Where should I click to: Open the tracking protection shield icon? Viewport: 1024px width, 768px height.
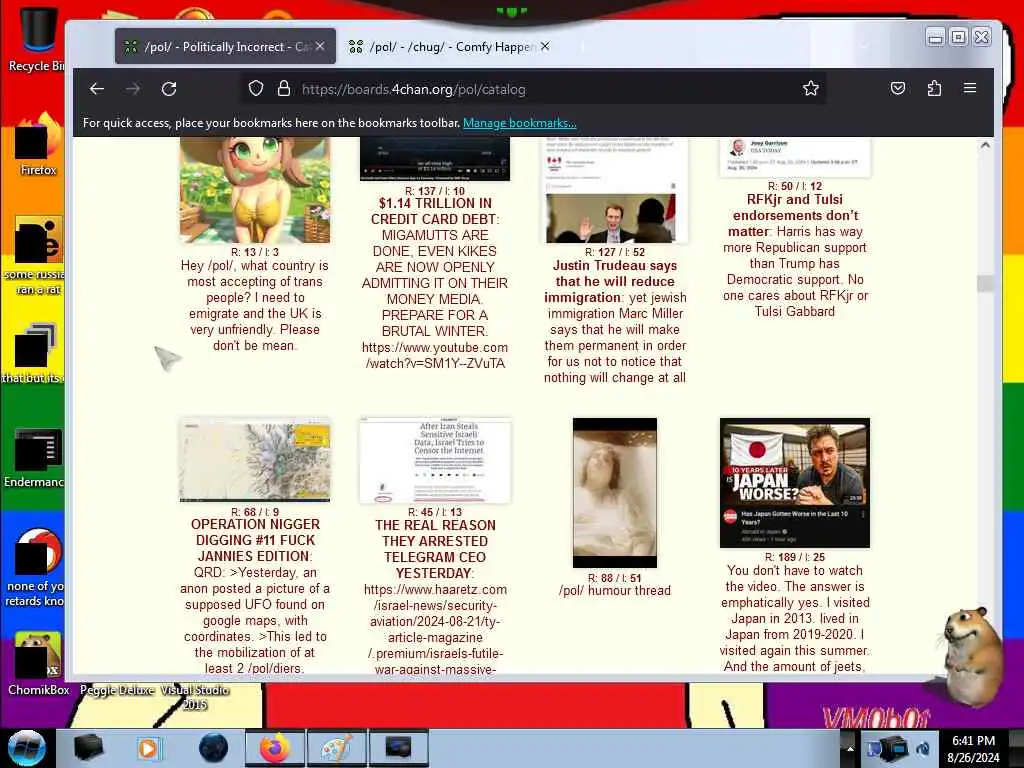256,89
